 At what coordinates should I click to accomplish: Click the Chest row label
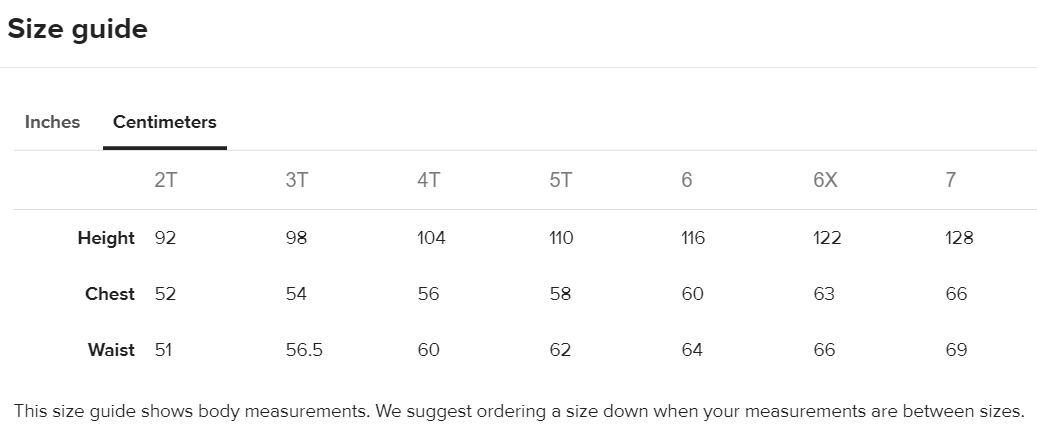(x=110, y=294)
